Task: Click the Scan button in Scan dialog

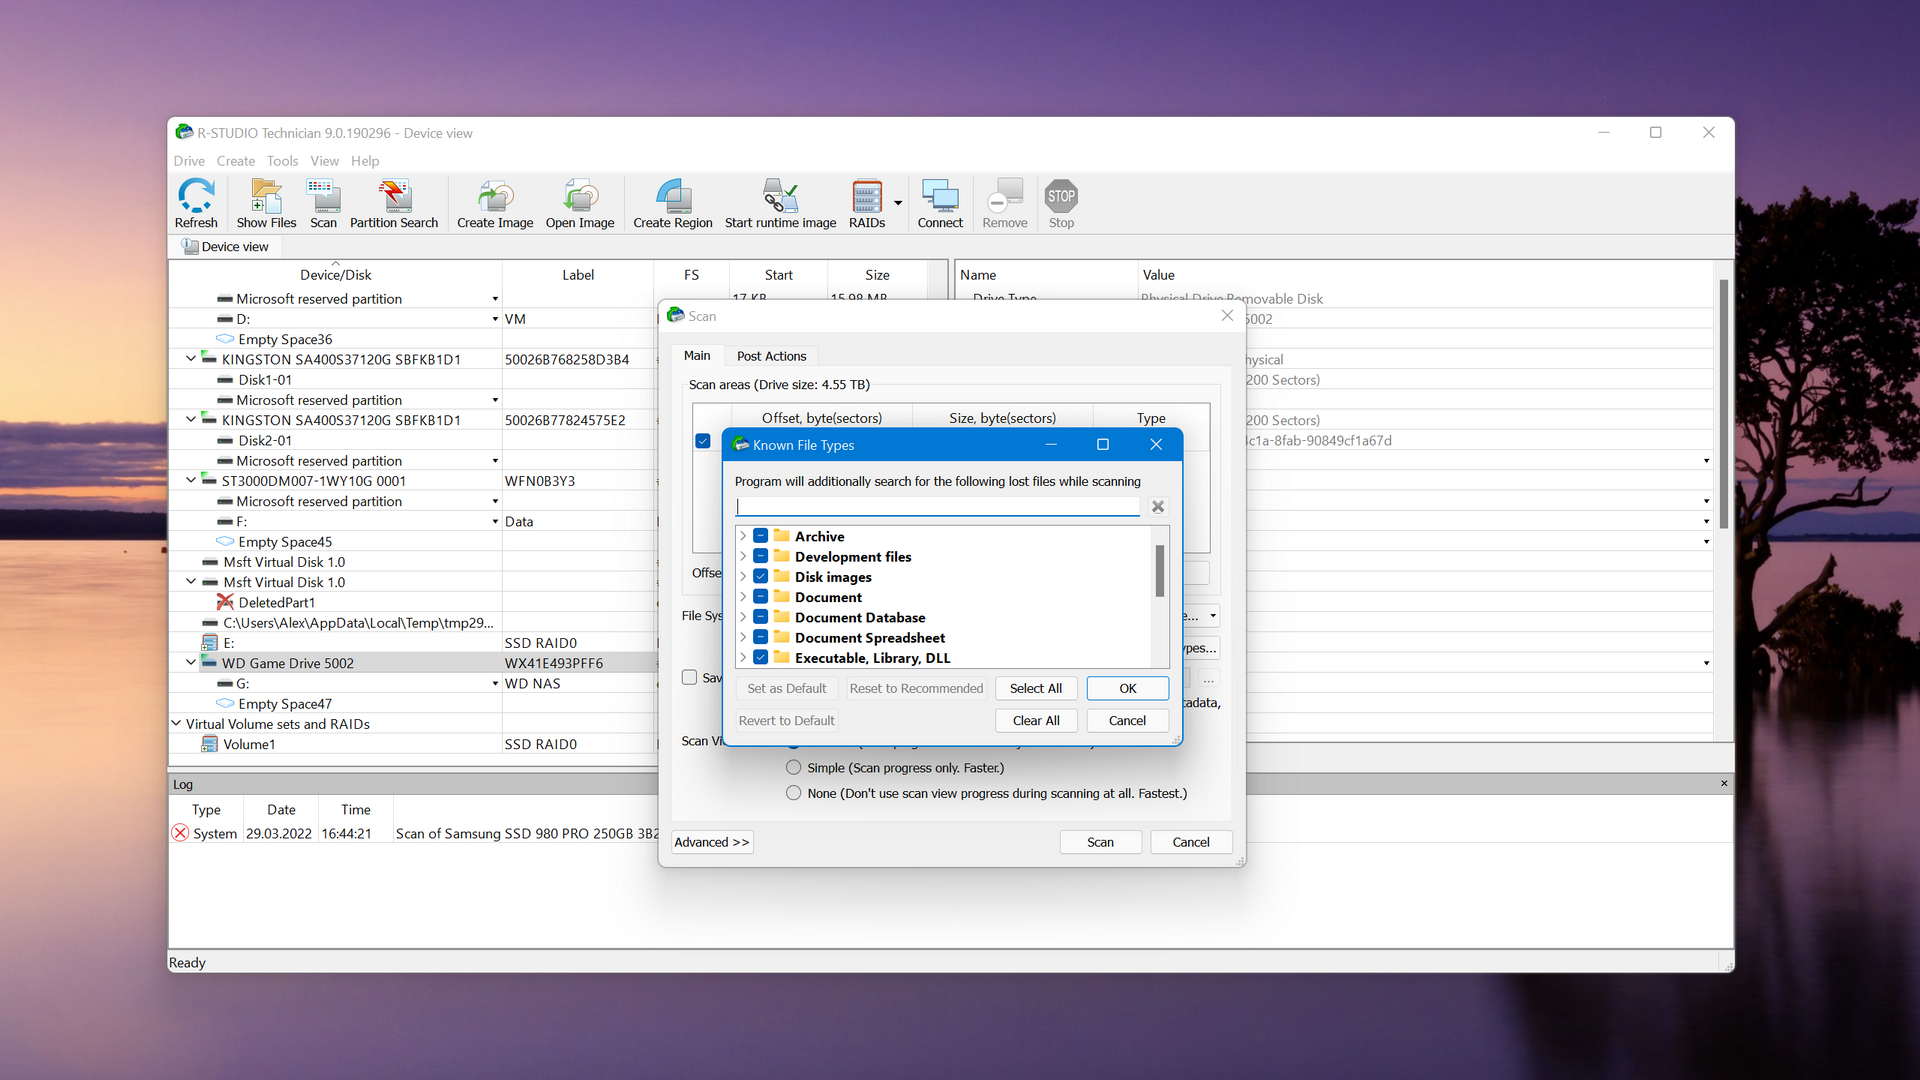Action: pos(1100,842)
